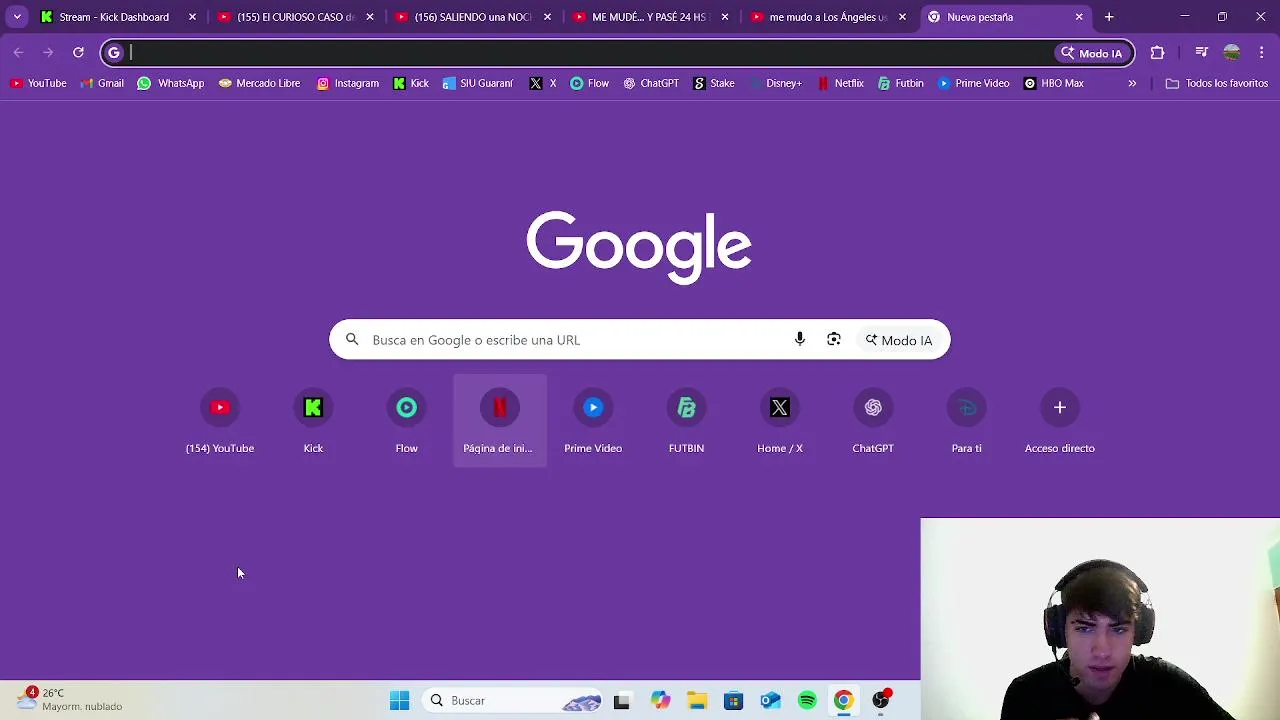Open the 'Todos los favoritos' folder
This screenshot has width=1280, height=720.
(1217, 83)
